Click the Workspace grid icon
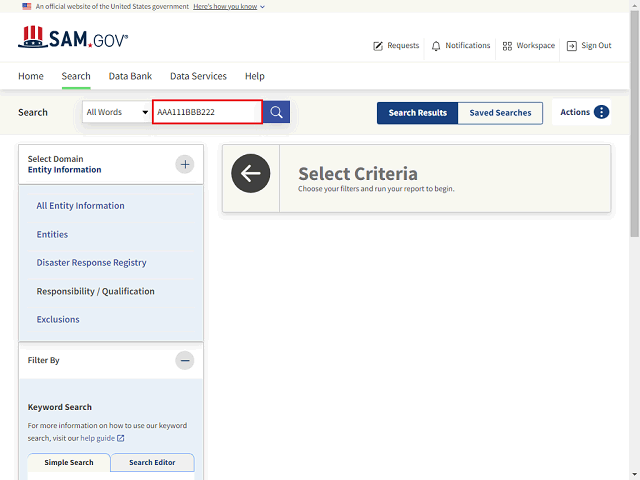640x480 pixels. coord(507,46)
